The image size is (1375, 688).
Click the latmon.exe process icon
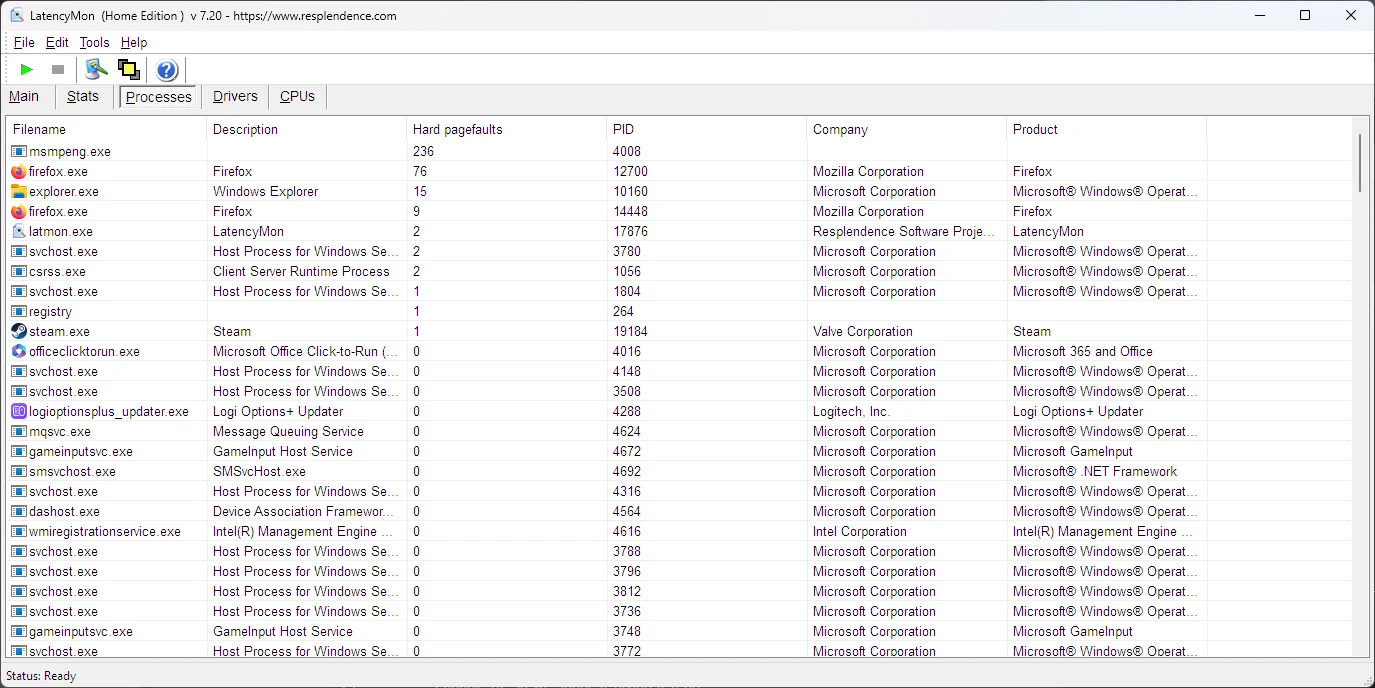19,232
